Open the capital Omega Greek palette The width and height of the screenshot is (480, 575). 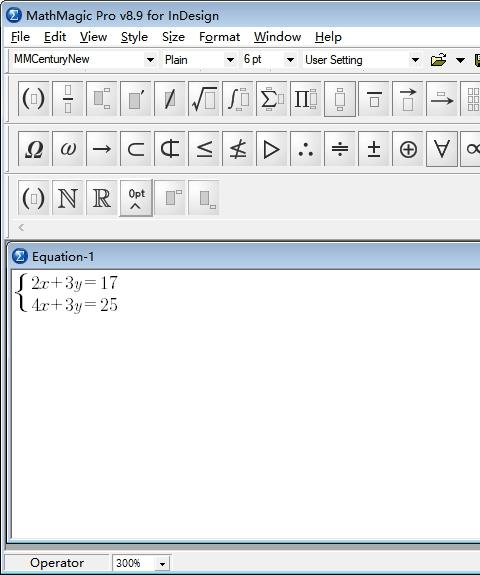[x=34, y=149]
